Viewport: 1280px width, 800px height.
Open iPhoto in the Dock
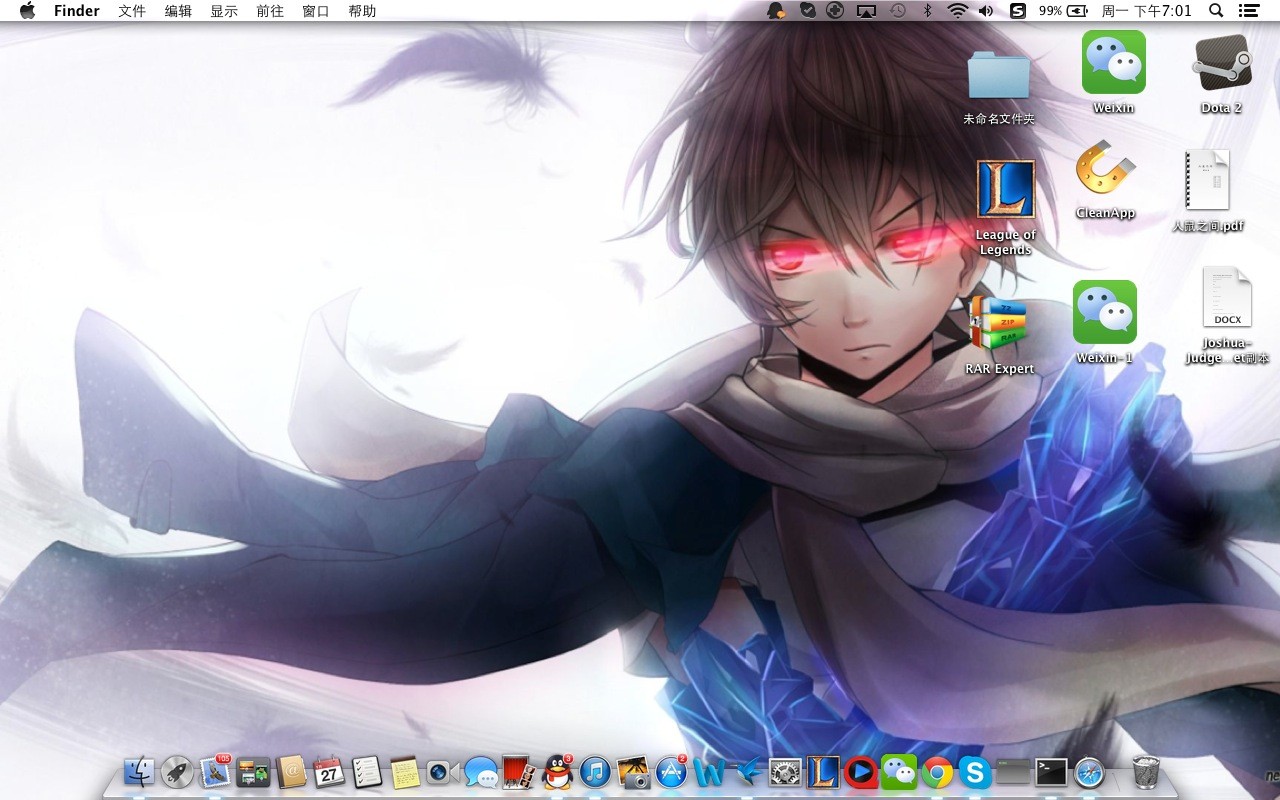[633, 772]
